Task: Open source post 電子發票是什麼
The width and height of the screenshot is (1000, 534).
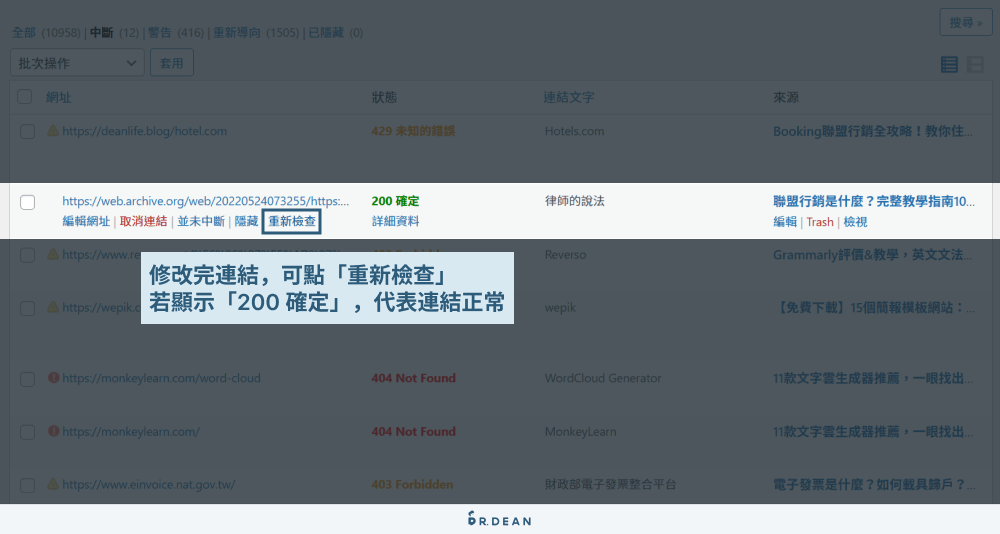Action: pyautogui.click(x=874, y=485)
